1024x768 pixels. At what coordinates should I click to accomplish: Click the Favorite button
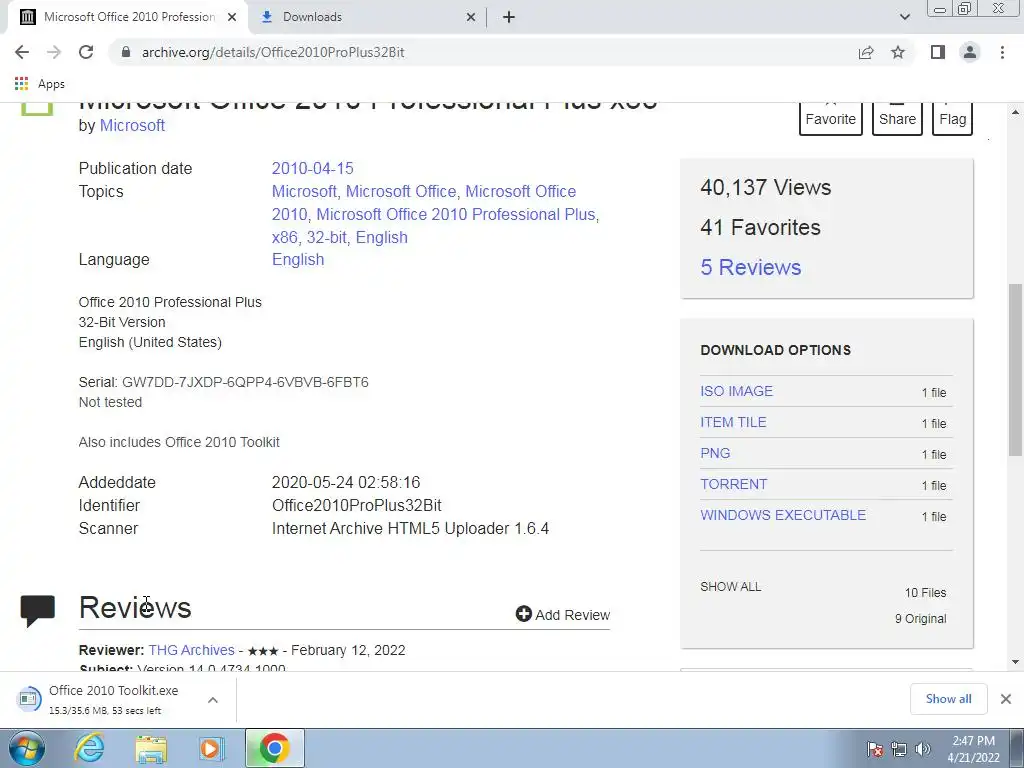click(x=831, y=118)
